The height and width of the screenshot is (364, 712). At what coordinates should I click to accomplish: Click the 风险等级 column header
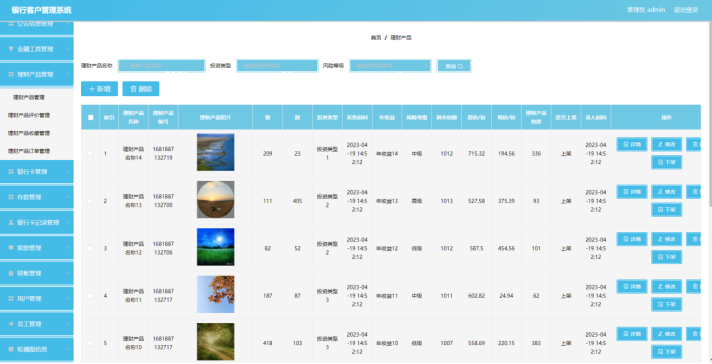pos(416,118)
